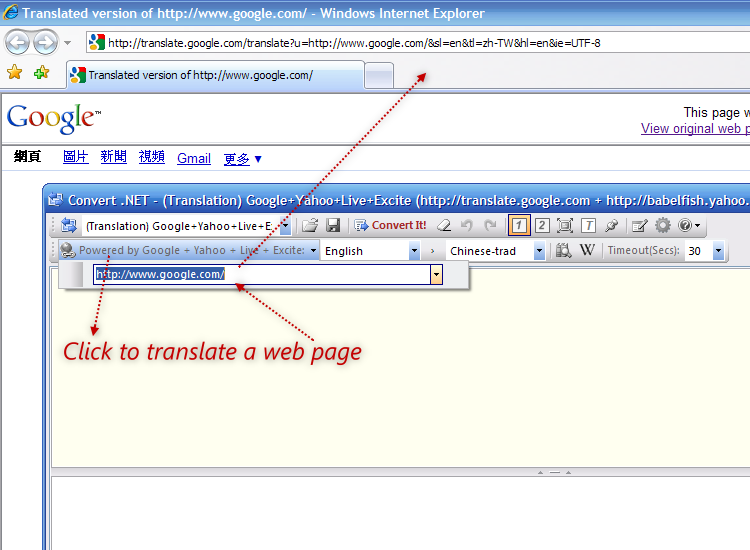Click the pin window icon

point(611,225)
